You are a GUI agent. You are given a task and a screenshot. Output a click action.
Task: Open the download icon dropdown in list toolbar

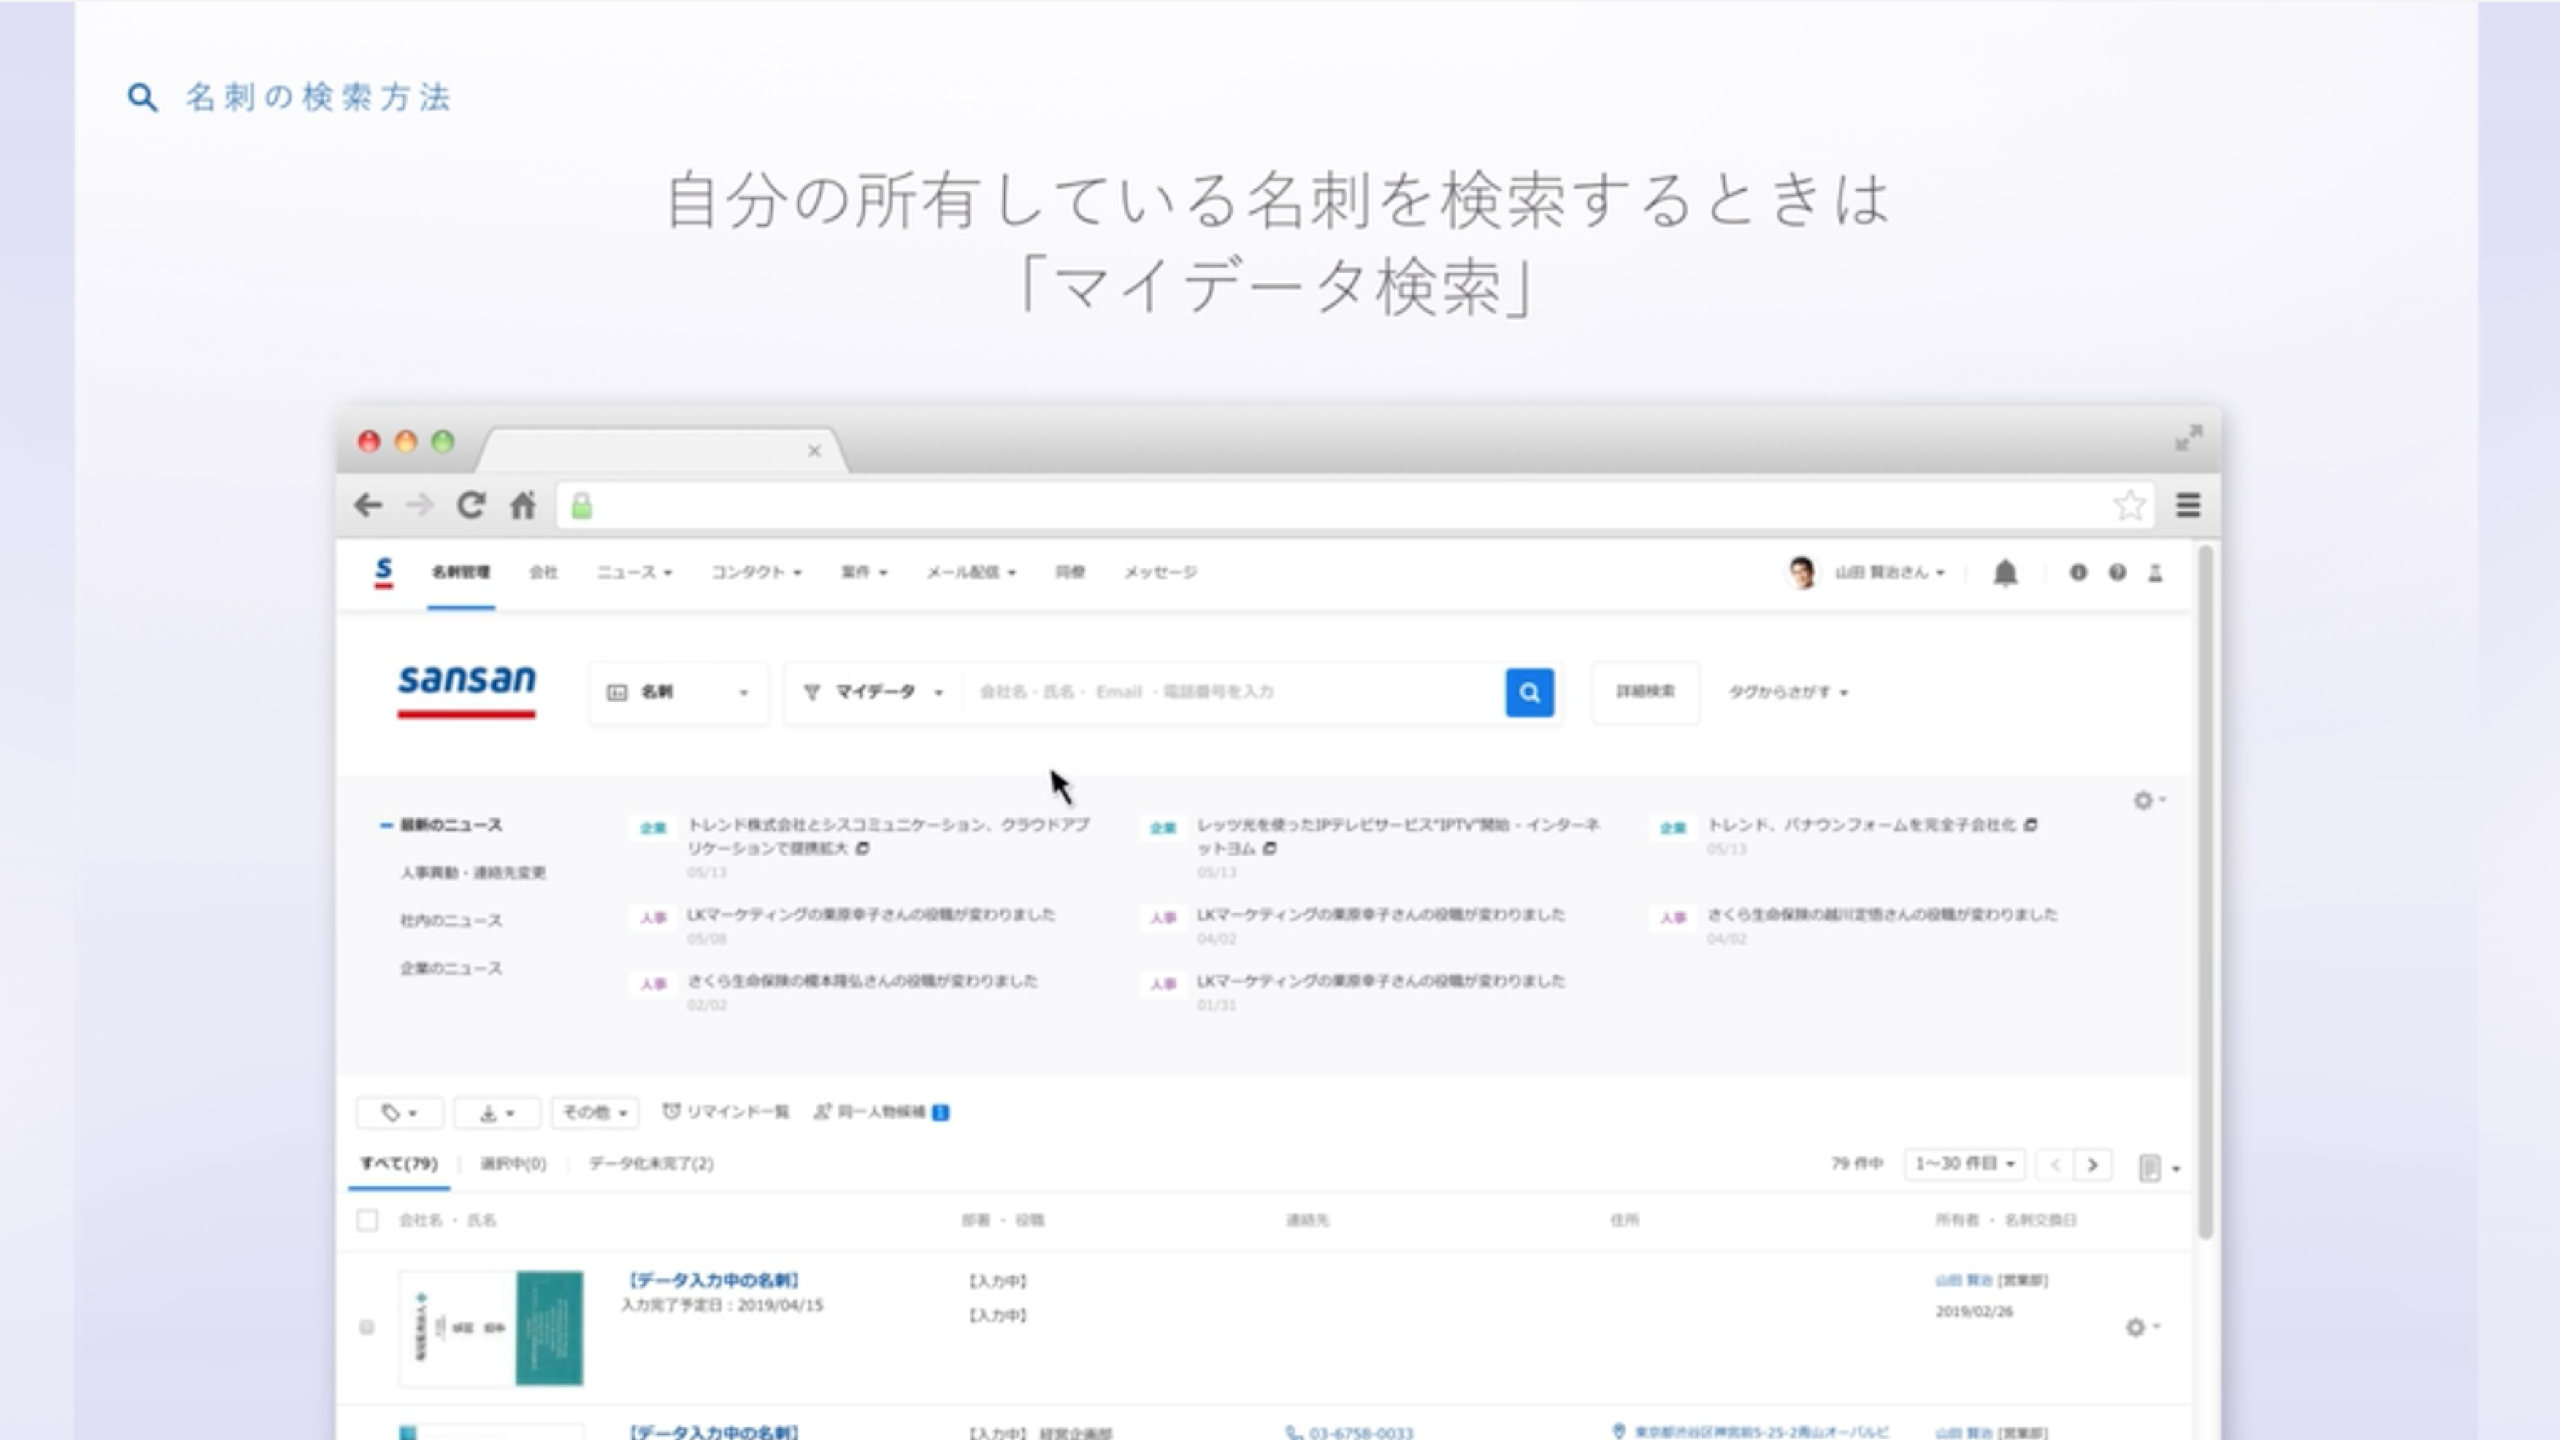click(x=497, y=1112)
